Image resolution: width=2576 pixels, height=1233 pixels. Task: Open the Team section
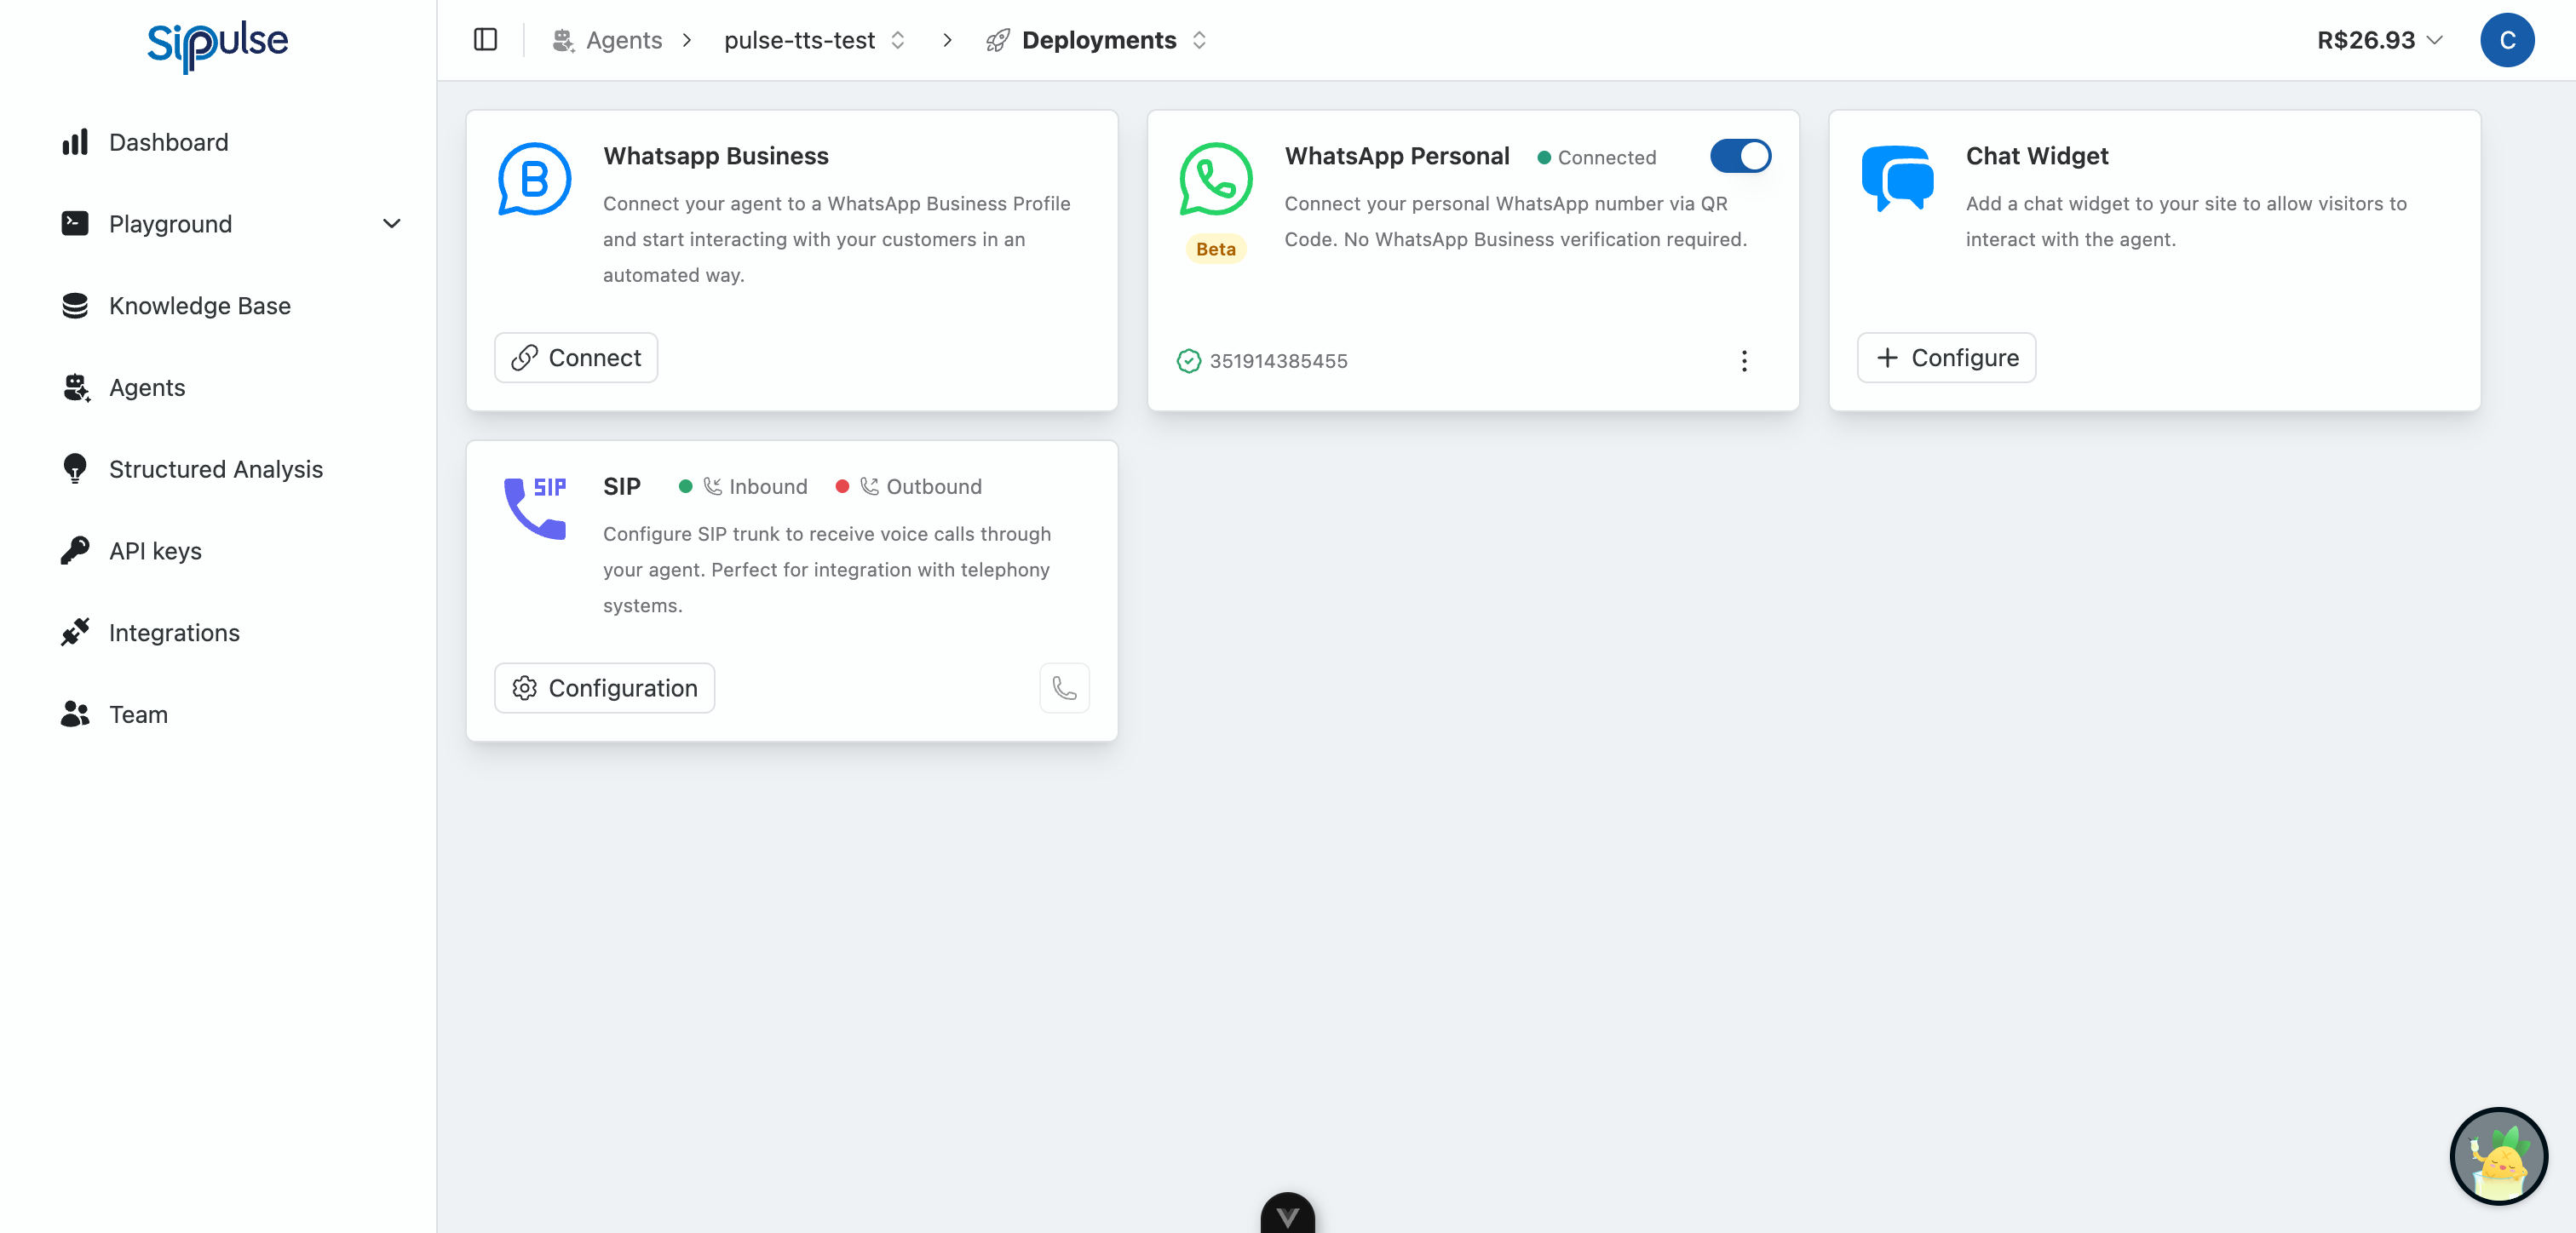coord(138,714)
